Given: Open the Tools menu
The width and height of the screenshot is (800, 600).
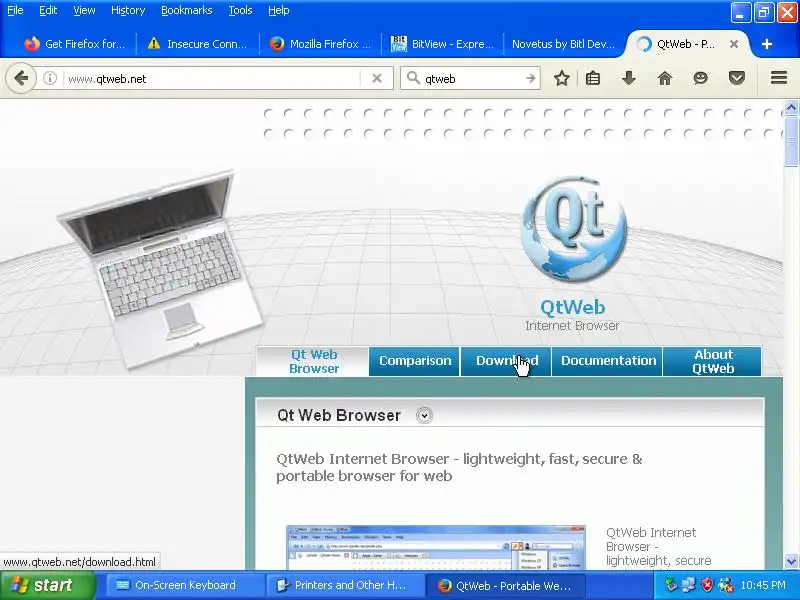Looking at the screenshot, I should click(x=240, y=10).
